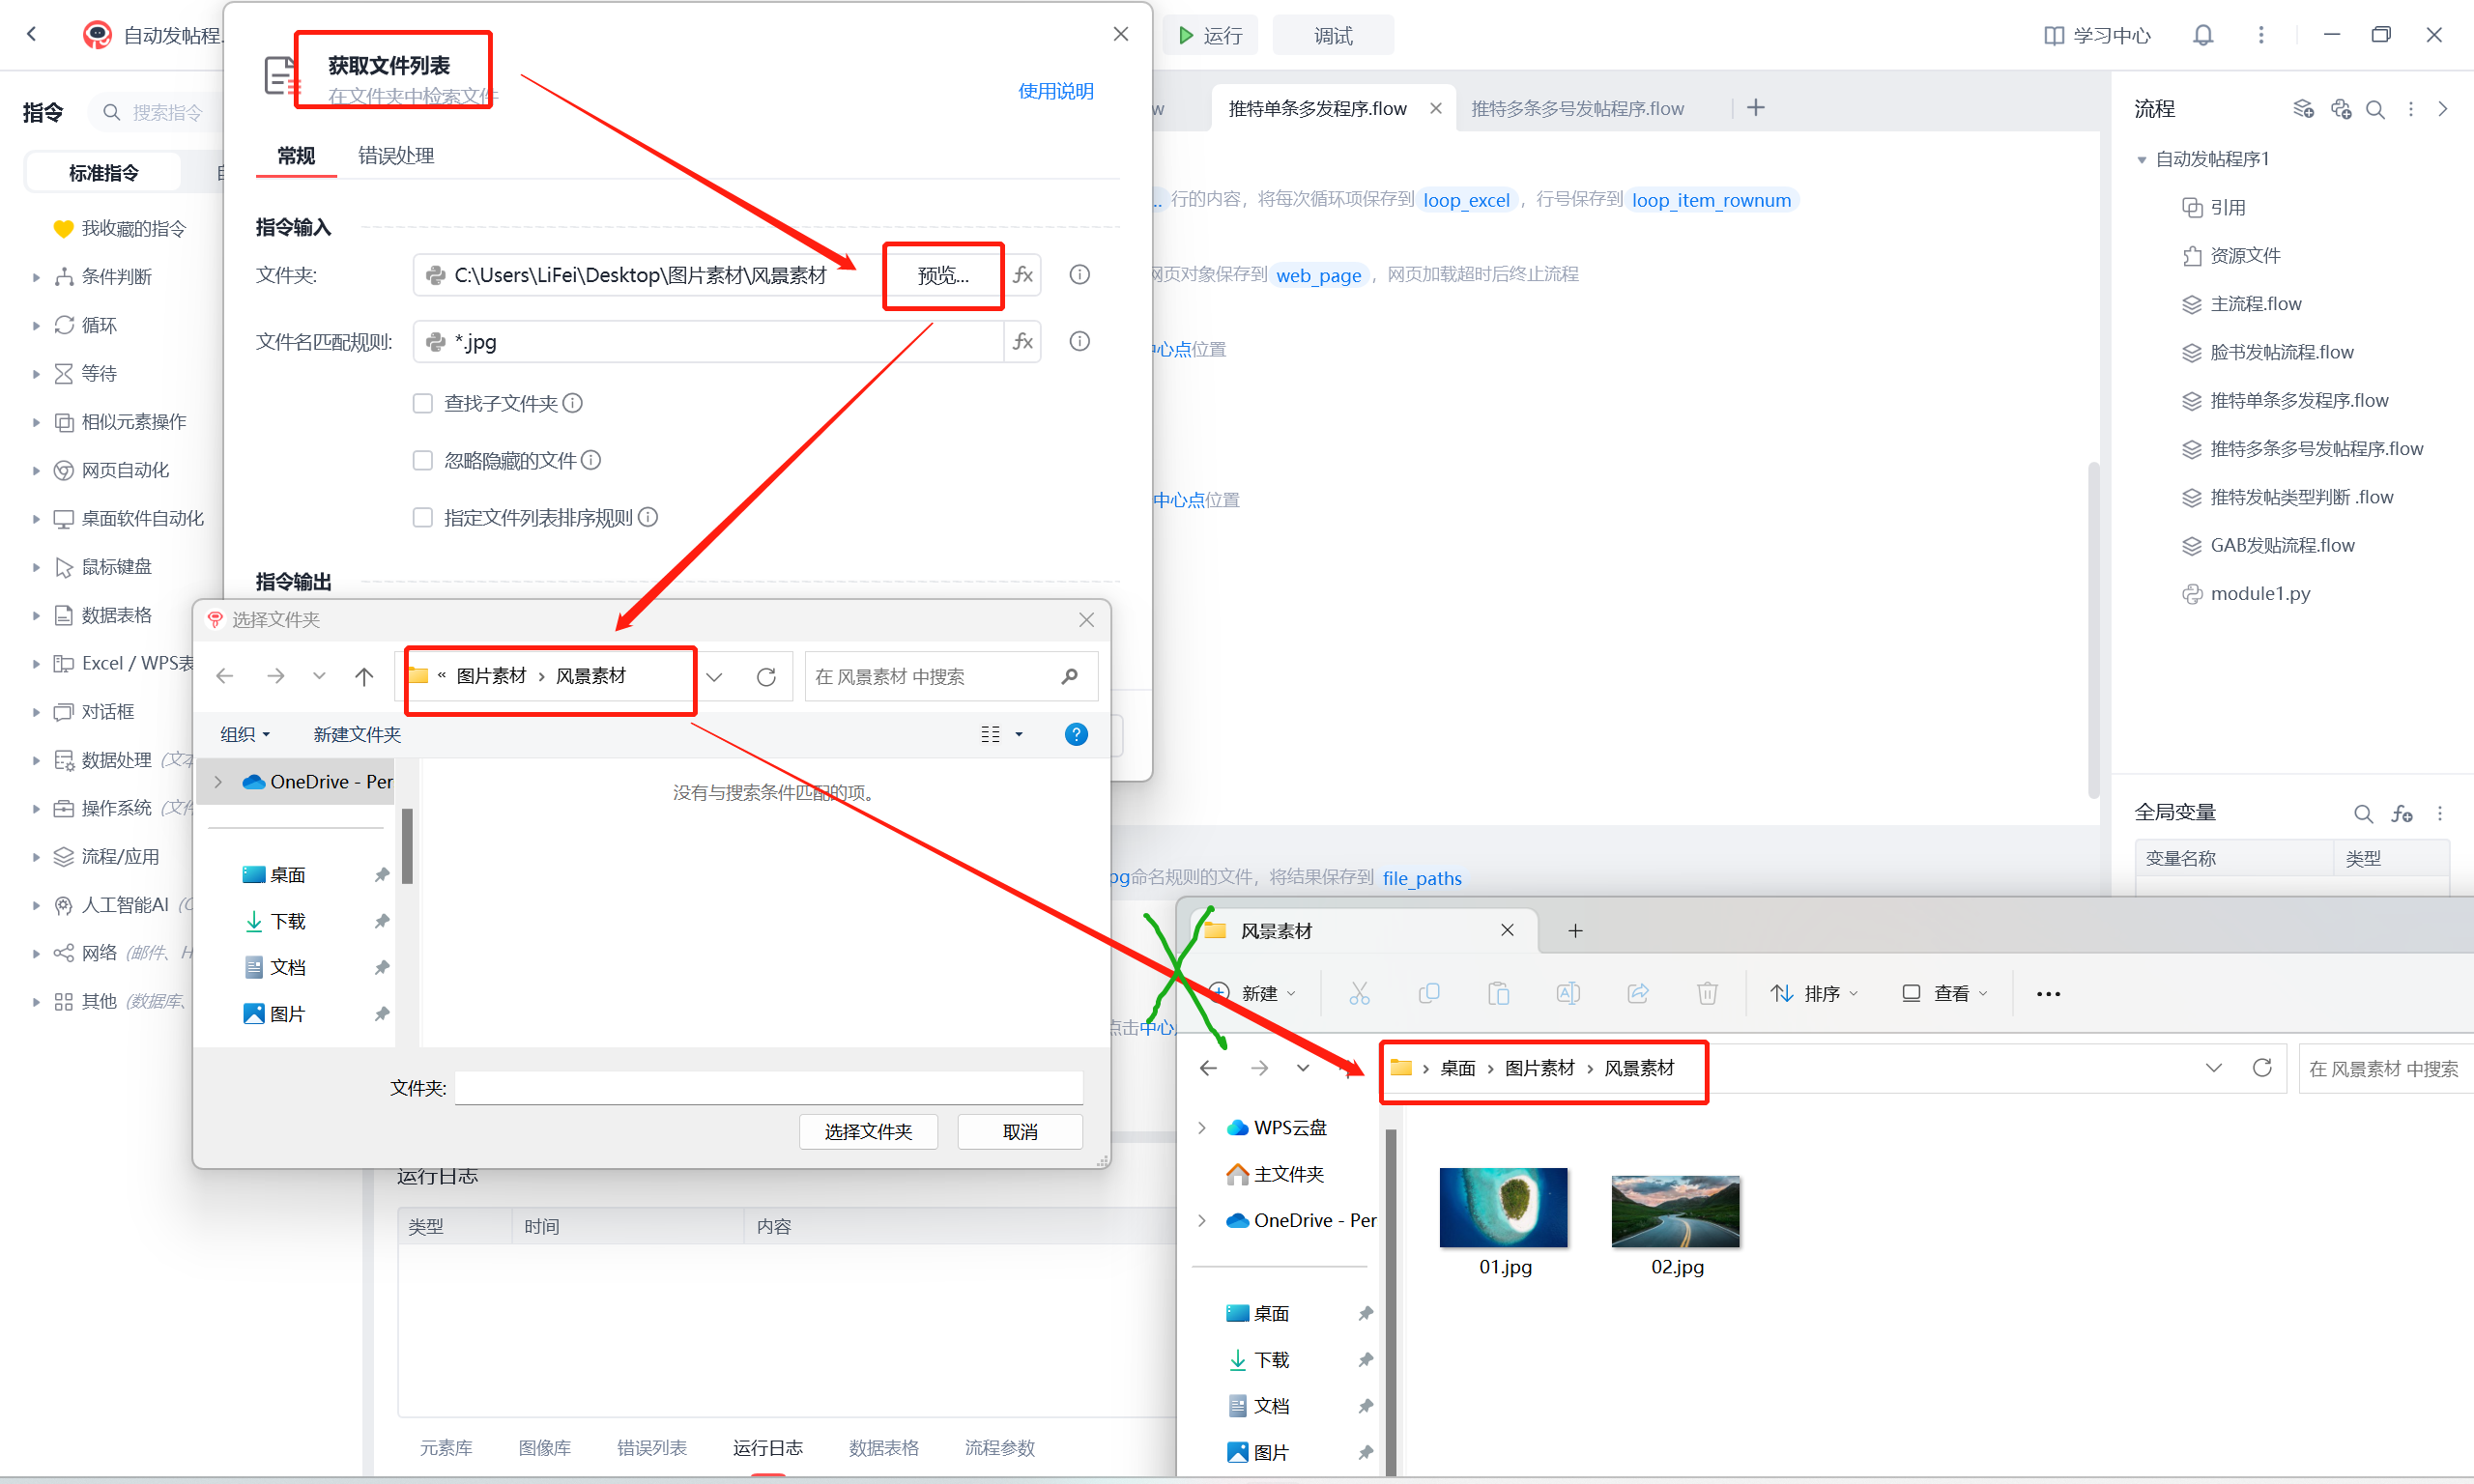
Task: Click the delete trash icon in Explorer toolbar
Action: point(1707,993)
